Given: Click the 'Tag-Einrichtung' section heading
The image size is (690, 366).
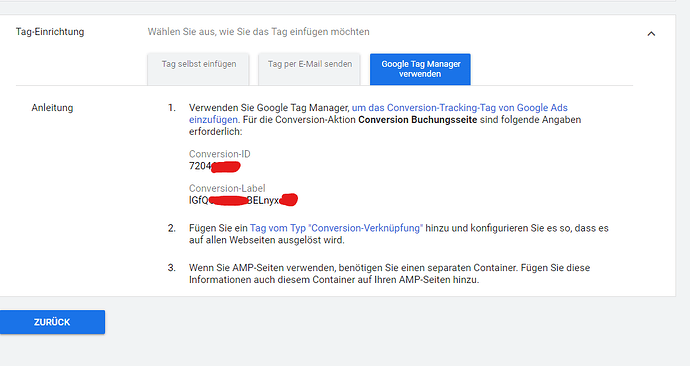Looking at the screenshot, I should click(50, 32).
